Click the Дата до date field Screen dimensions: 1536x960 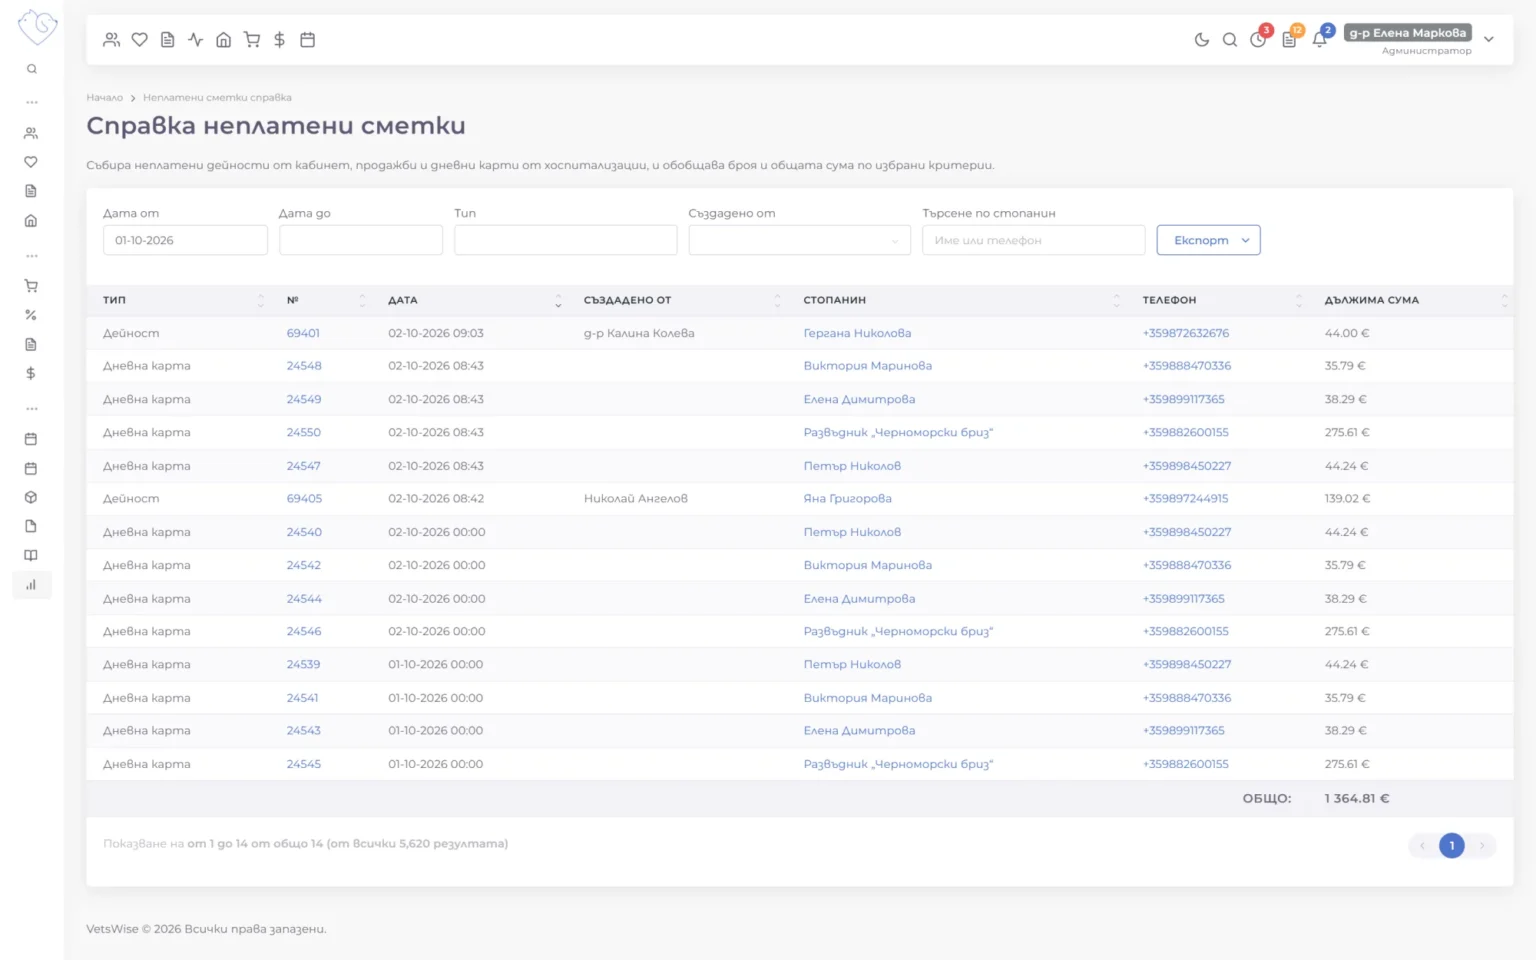(361, 240)
